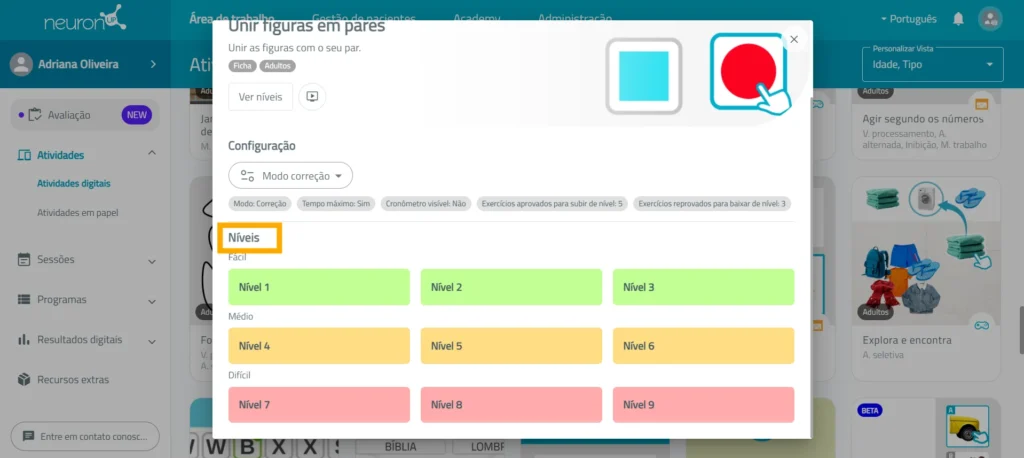Open Modo correção dropdown
Viewport: 1024px width, 458px height.
tap(291, 176)
